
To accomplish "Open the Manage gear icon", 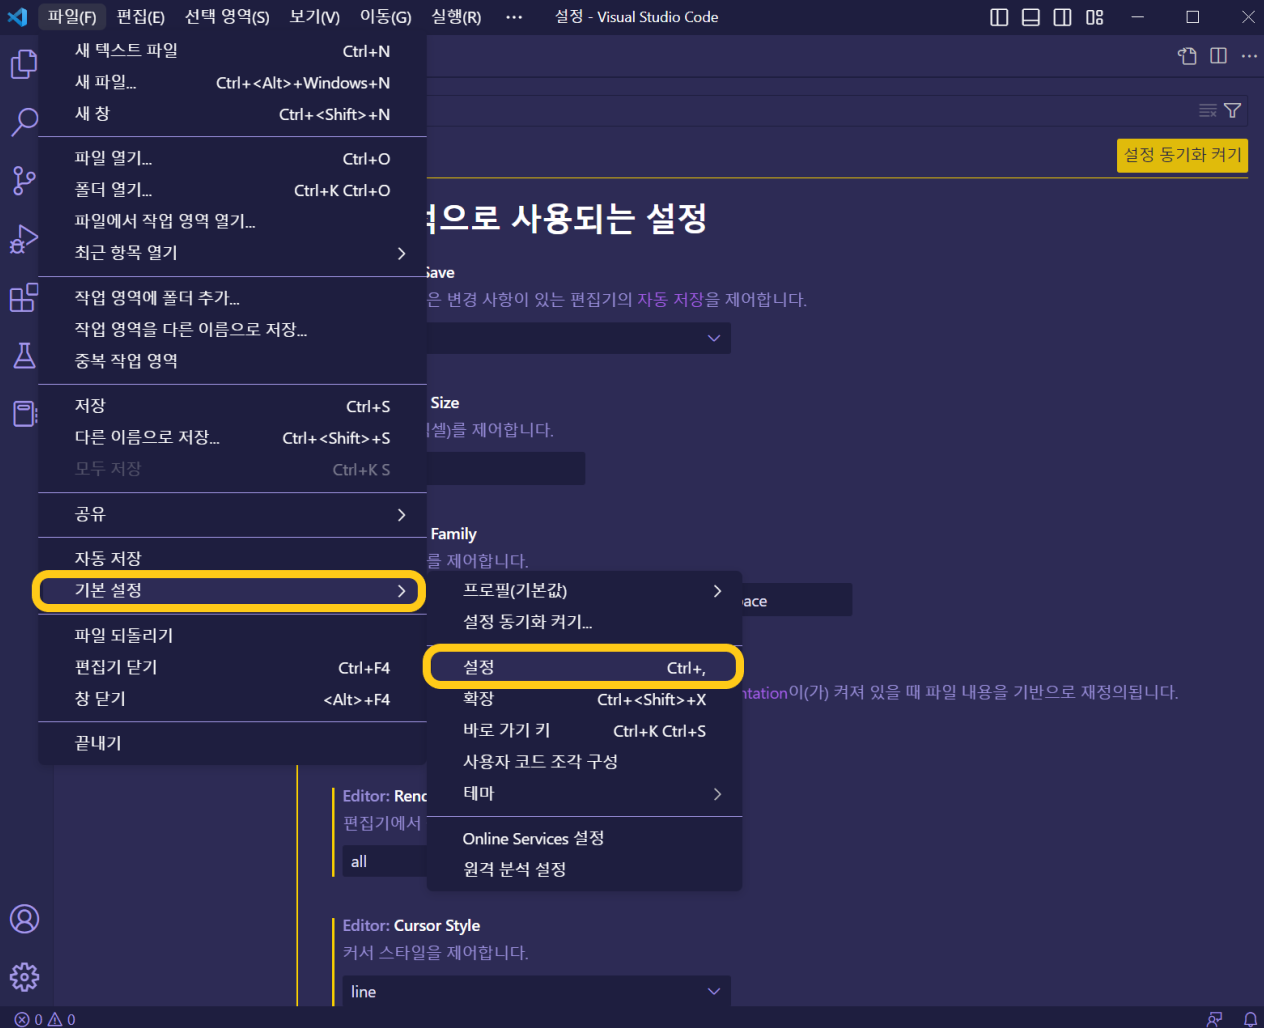I will click(x=24, y=977).
